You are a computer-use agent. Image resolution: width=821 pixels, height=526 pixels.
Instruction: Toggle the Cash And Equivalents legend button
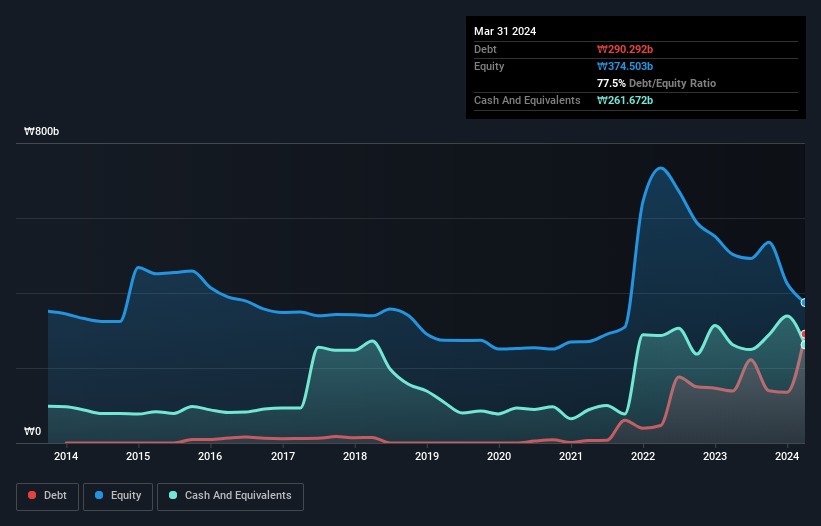pyautogui.click(x=230, y=496)
